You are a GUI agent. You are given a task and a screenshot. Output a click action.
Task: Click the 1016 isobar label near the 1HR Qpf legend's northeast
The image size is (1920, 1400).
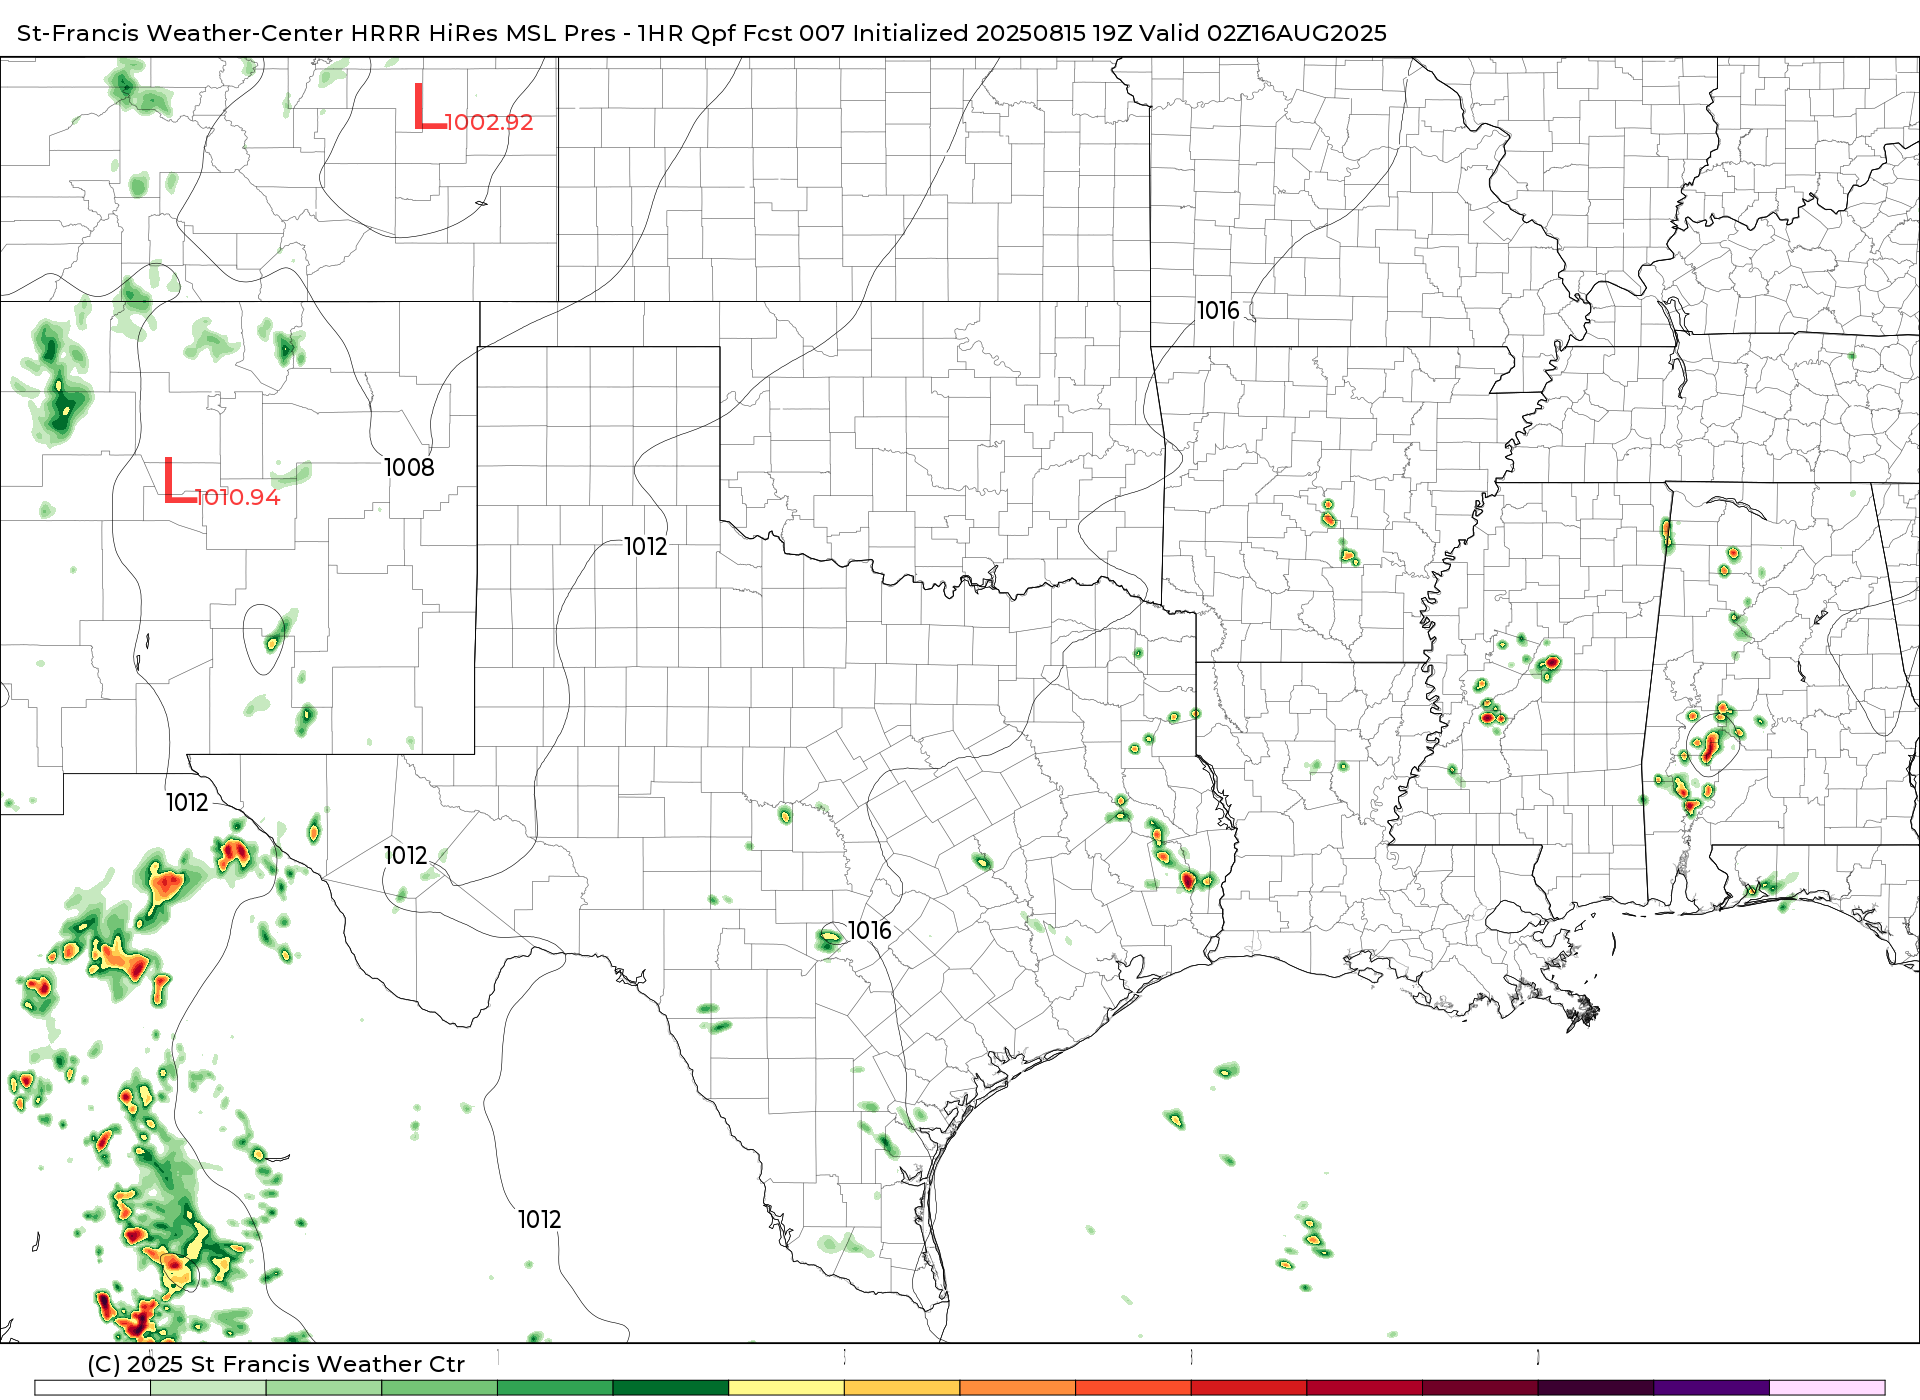[x=1218, y=311]
